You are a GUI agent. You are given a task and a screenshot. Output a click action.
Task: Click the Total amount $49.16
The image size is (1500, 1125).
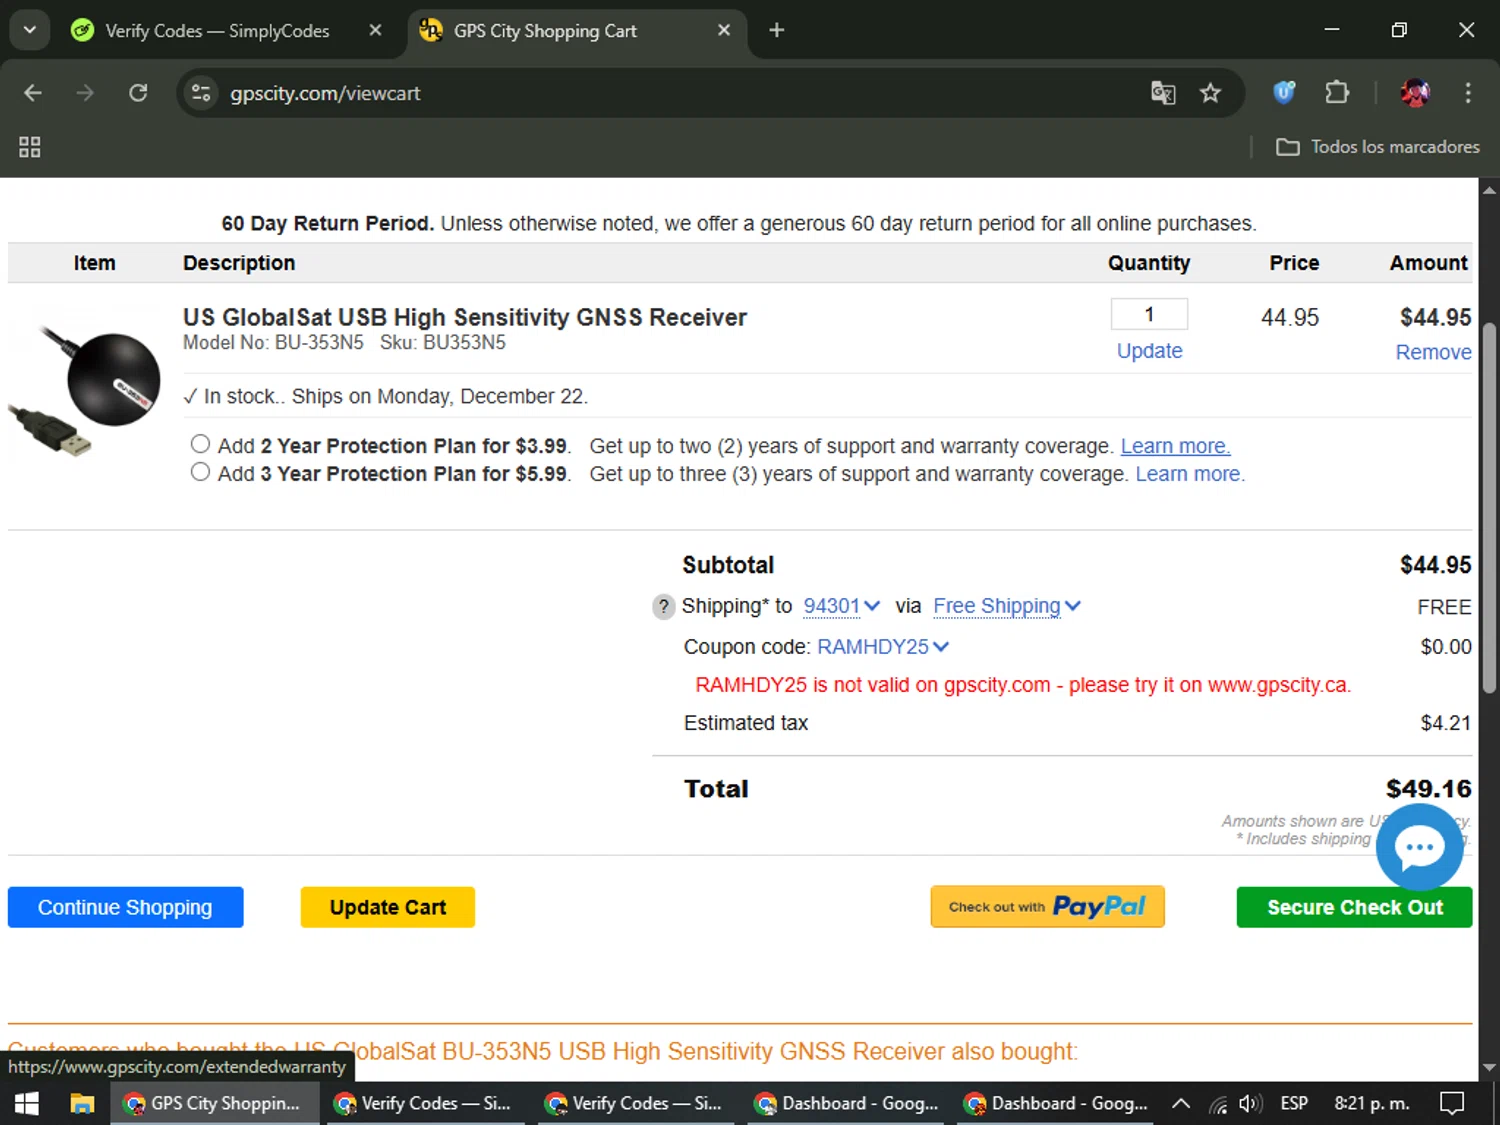(1428, 789)
